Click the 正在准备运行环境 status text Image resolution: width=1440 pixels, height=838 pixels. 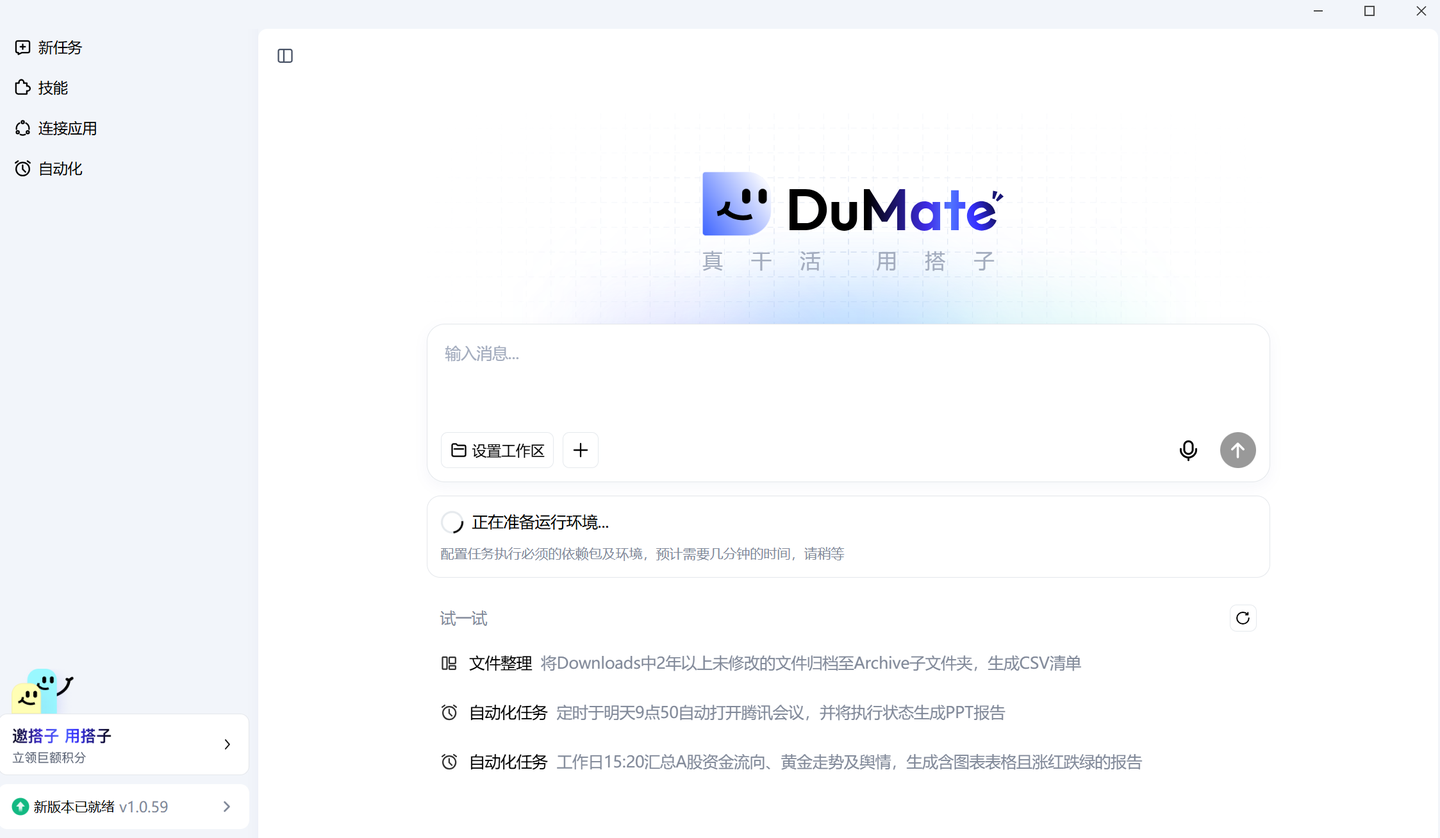(540, 522)
